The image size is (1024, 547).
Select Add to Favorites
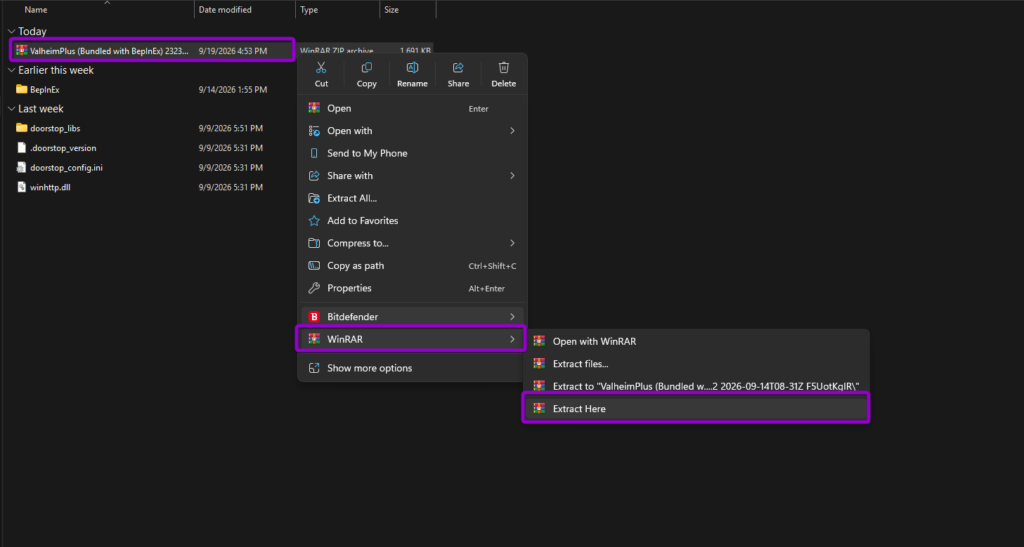pyautogui.click(x=412, y=221)
